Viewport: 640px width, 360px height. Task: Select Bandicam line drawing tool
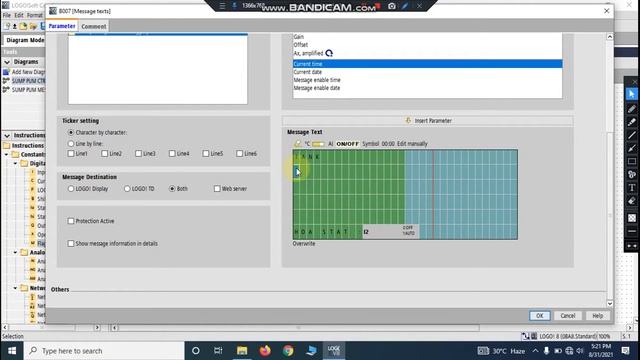[632, 135]
